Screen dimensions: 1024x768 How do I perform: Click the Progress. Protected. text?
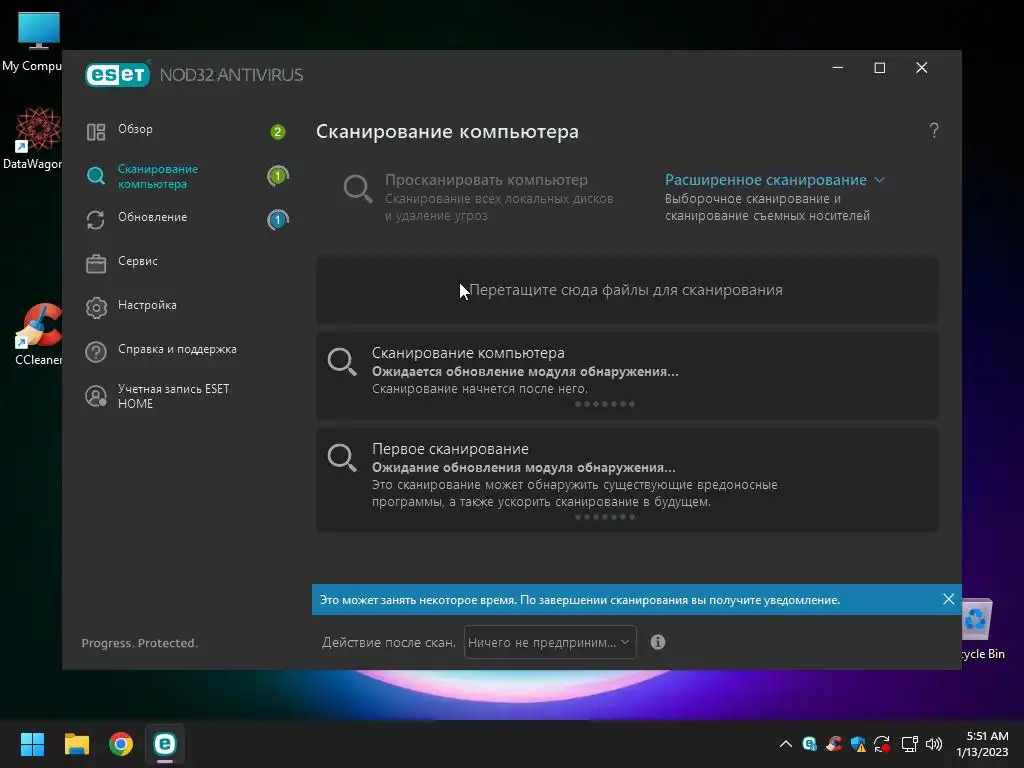point(140,643)
